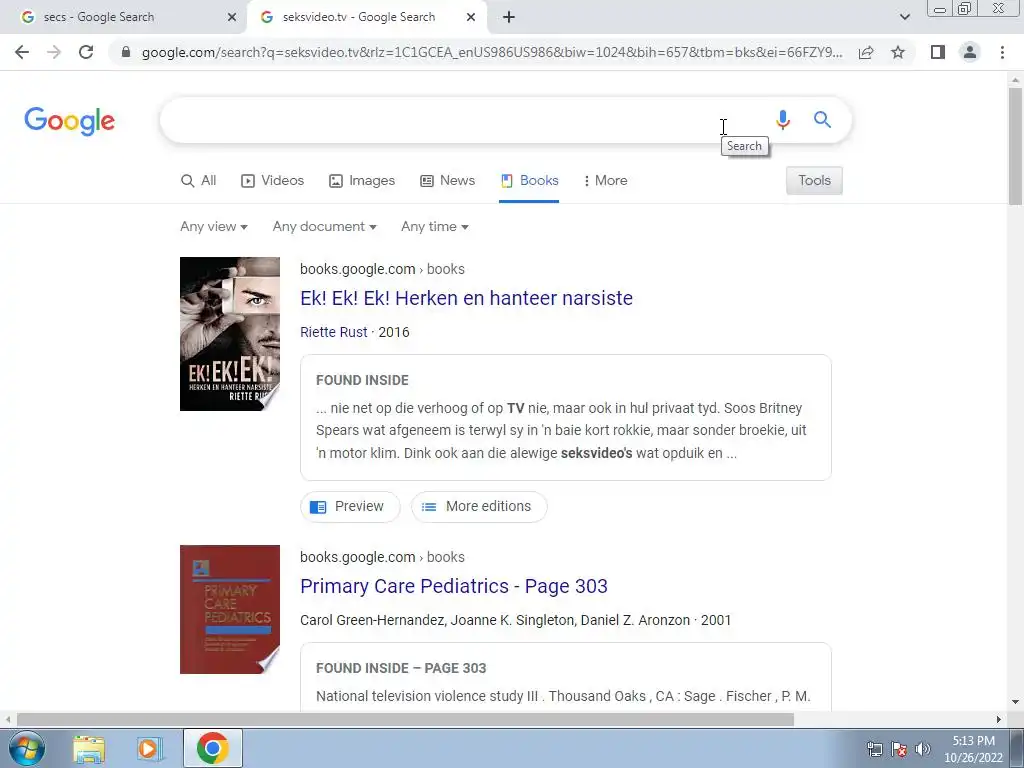Open Windows Explorer from the taskbar
Viewport: 1024px width, 768px height.
pos(89,749)
